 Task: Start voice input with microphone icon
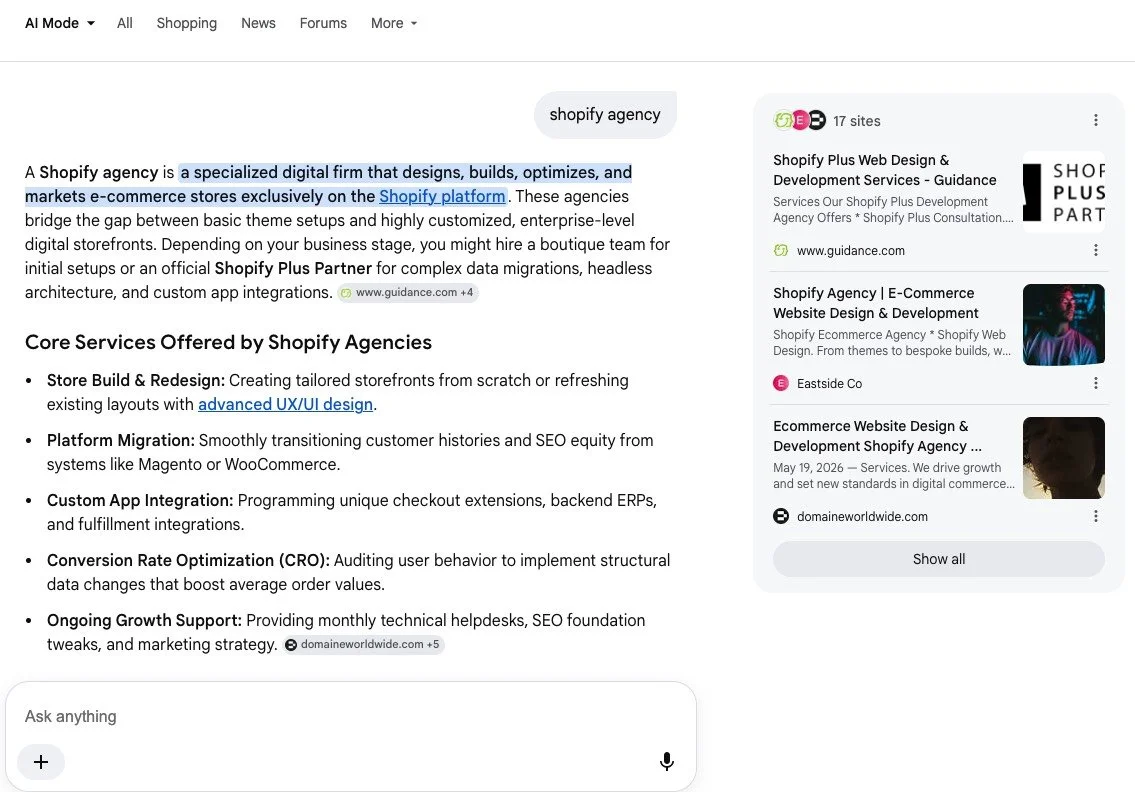click(667, 762)
